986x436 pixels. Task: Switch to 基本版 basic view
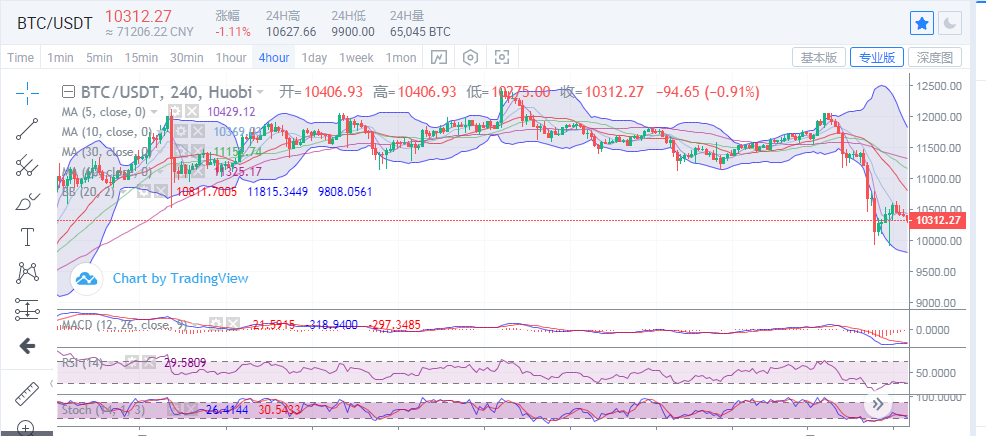pyautogui.click(x=819, y=57)
